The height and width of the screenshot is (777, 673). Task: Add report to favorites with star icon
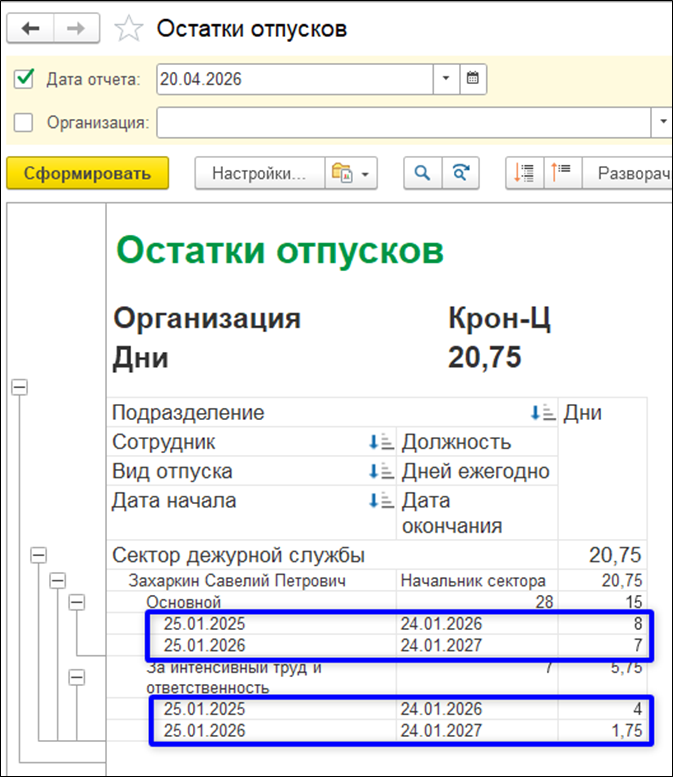pos(129,29)
